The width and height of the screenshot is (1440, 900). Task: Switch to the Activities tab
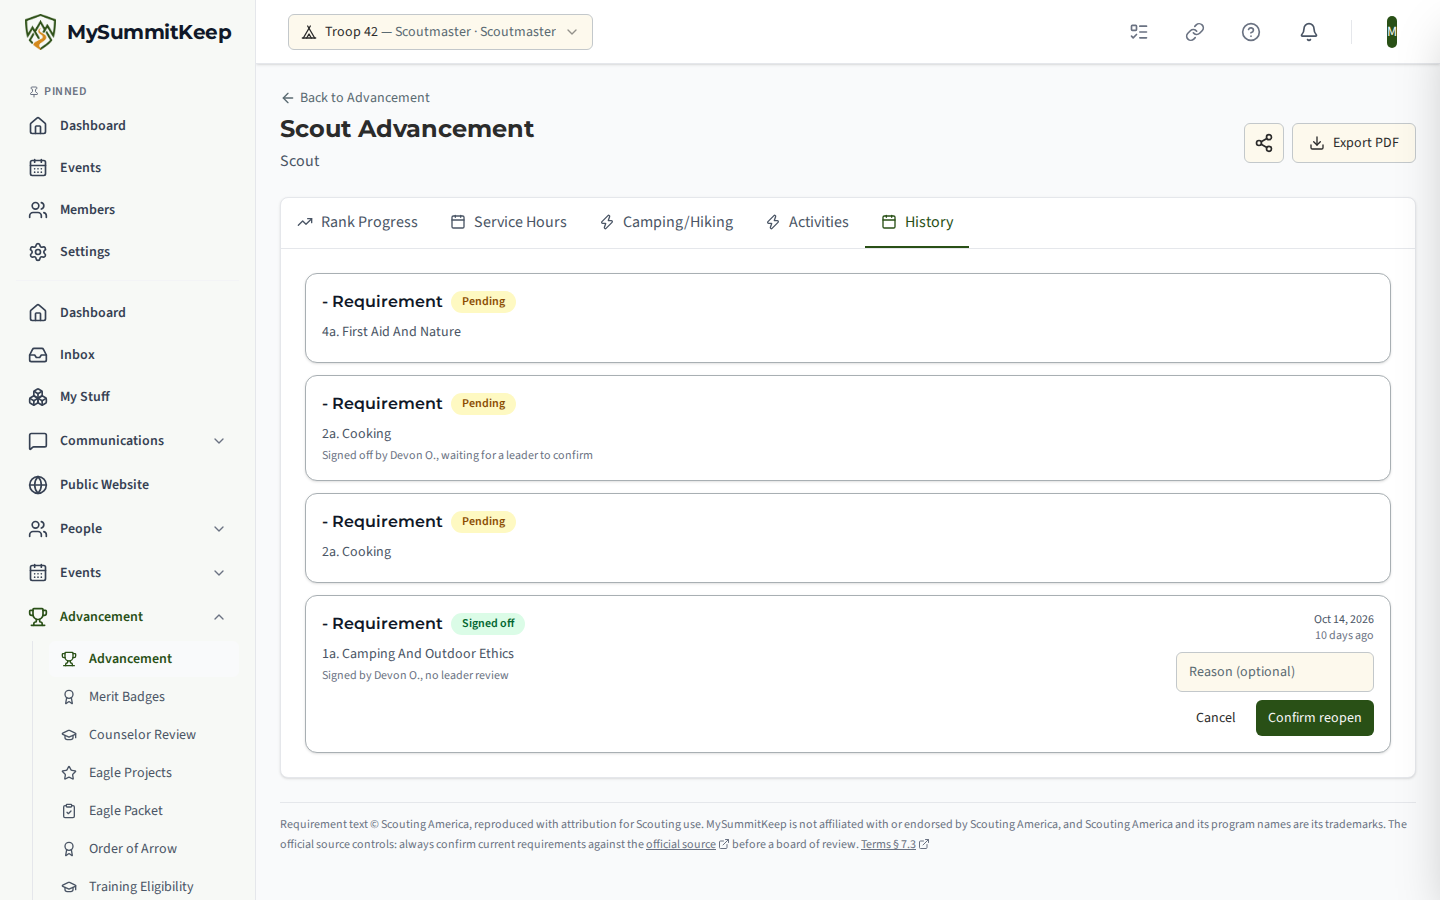(807, 222)
